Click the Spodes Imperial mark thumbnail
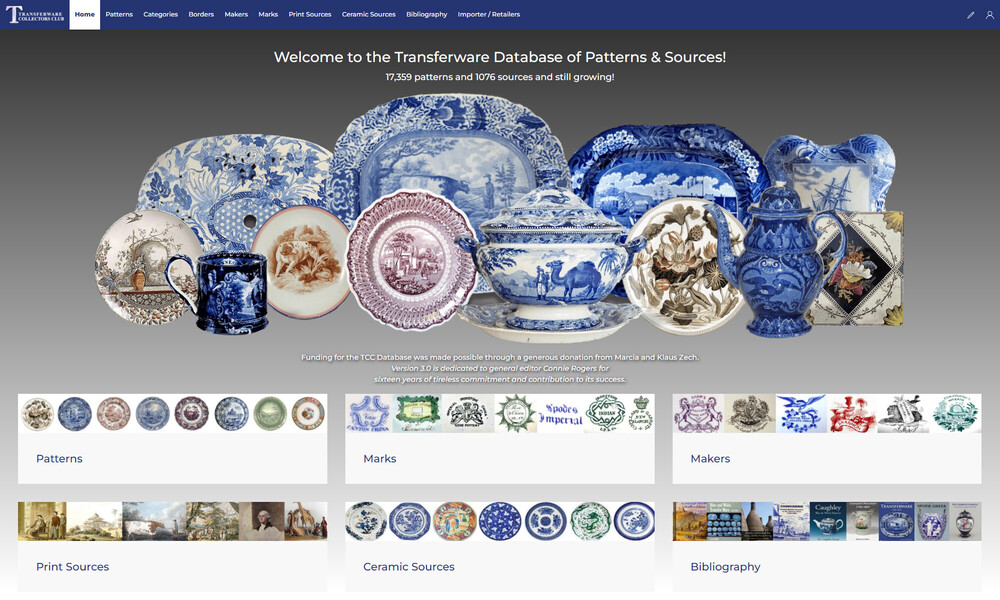The image size is (1000, 600). tap(561, 414)
